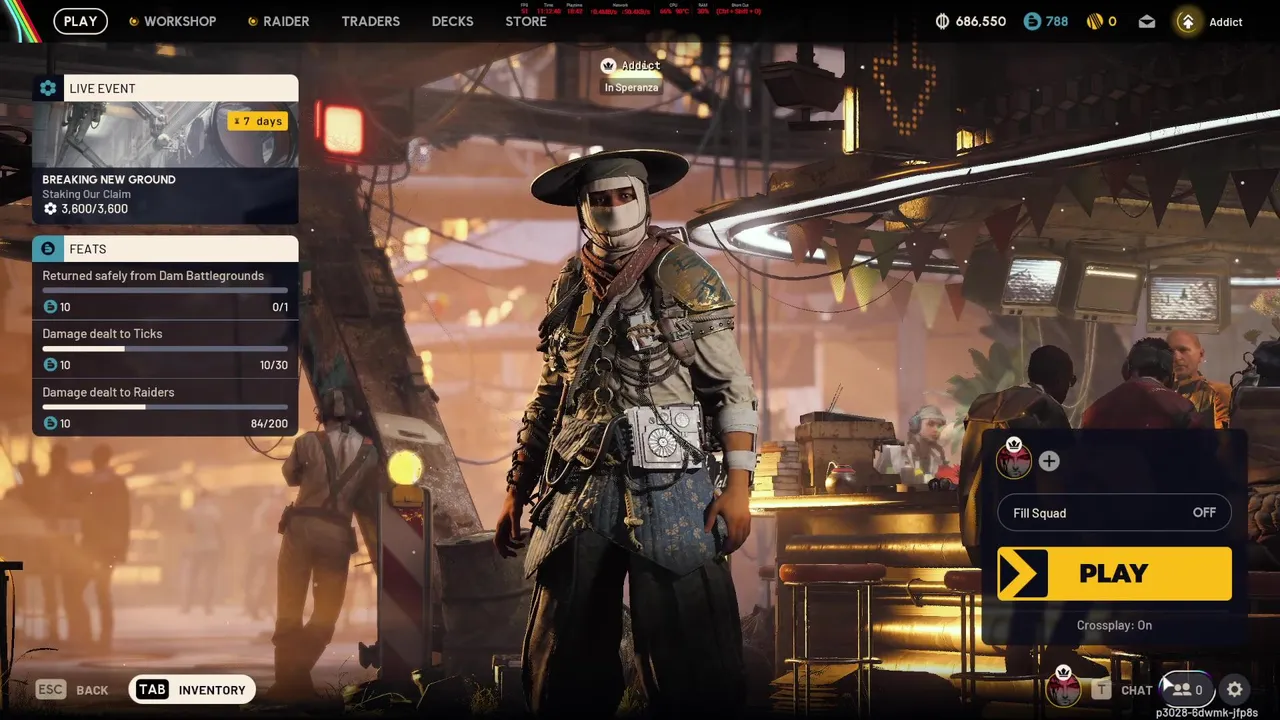Click the reward token icon for Ticks feat
Screen dimensions: 1280x720
click(x=50, y=365)
